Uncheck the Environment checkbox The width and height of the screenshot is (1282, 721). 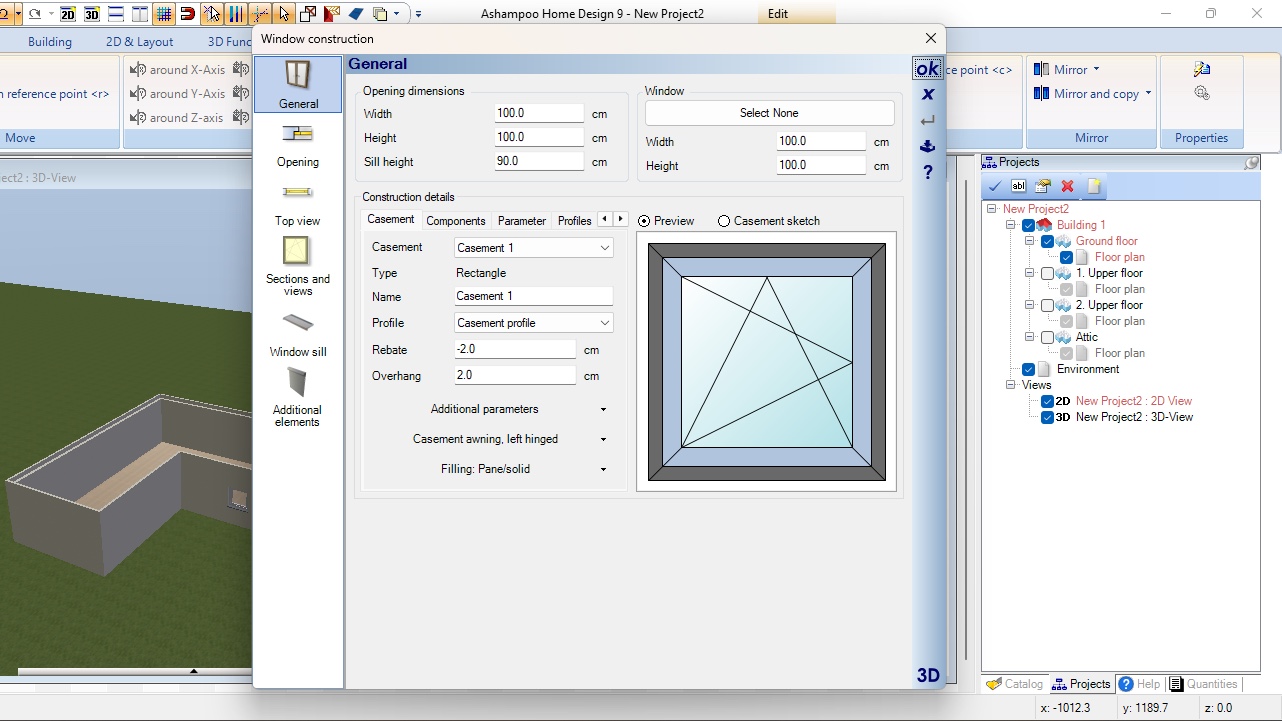point(1029,369)
